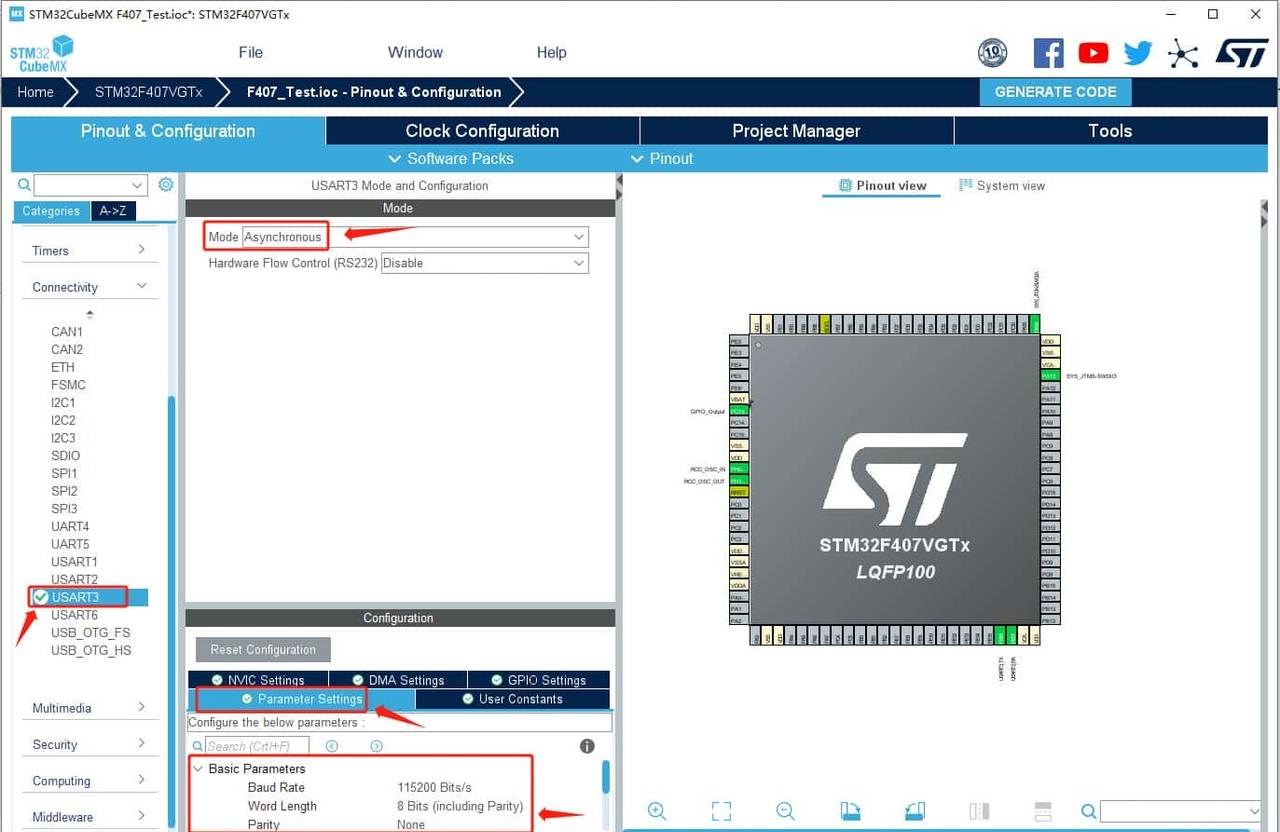Image resolution: width=1280 pixels, height=832 pixels.
Task: Click the Facebook icon in the header
Action: point(1048,52)
